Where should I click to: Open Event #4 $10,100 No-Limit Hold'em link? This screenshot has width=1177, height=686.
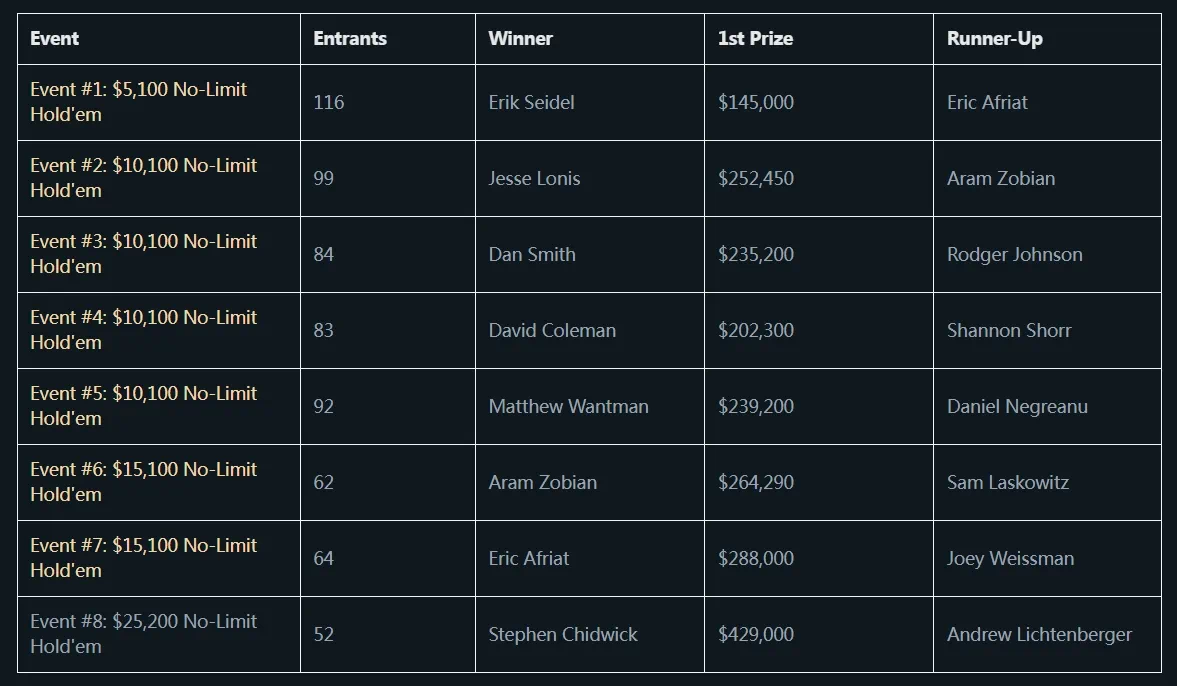(143, 318)
